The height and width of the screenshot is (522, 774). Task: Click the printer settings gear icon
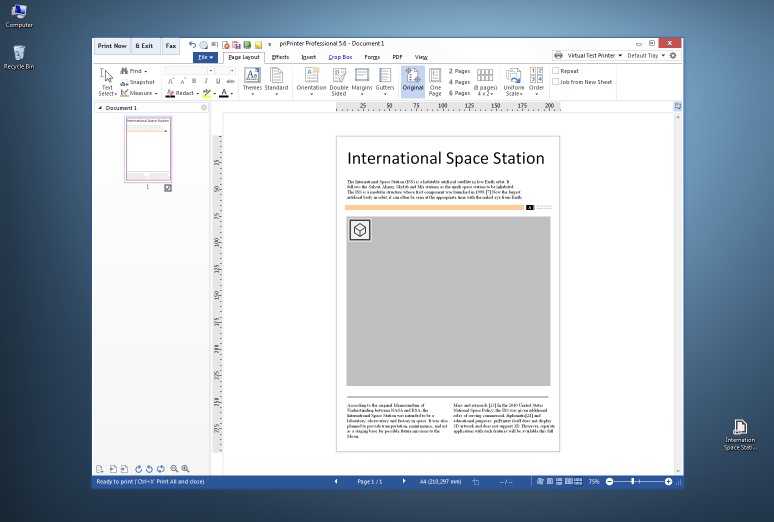673,55
